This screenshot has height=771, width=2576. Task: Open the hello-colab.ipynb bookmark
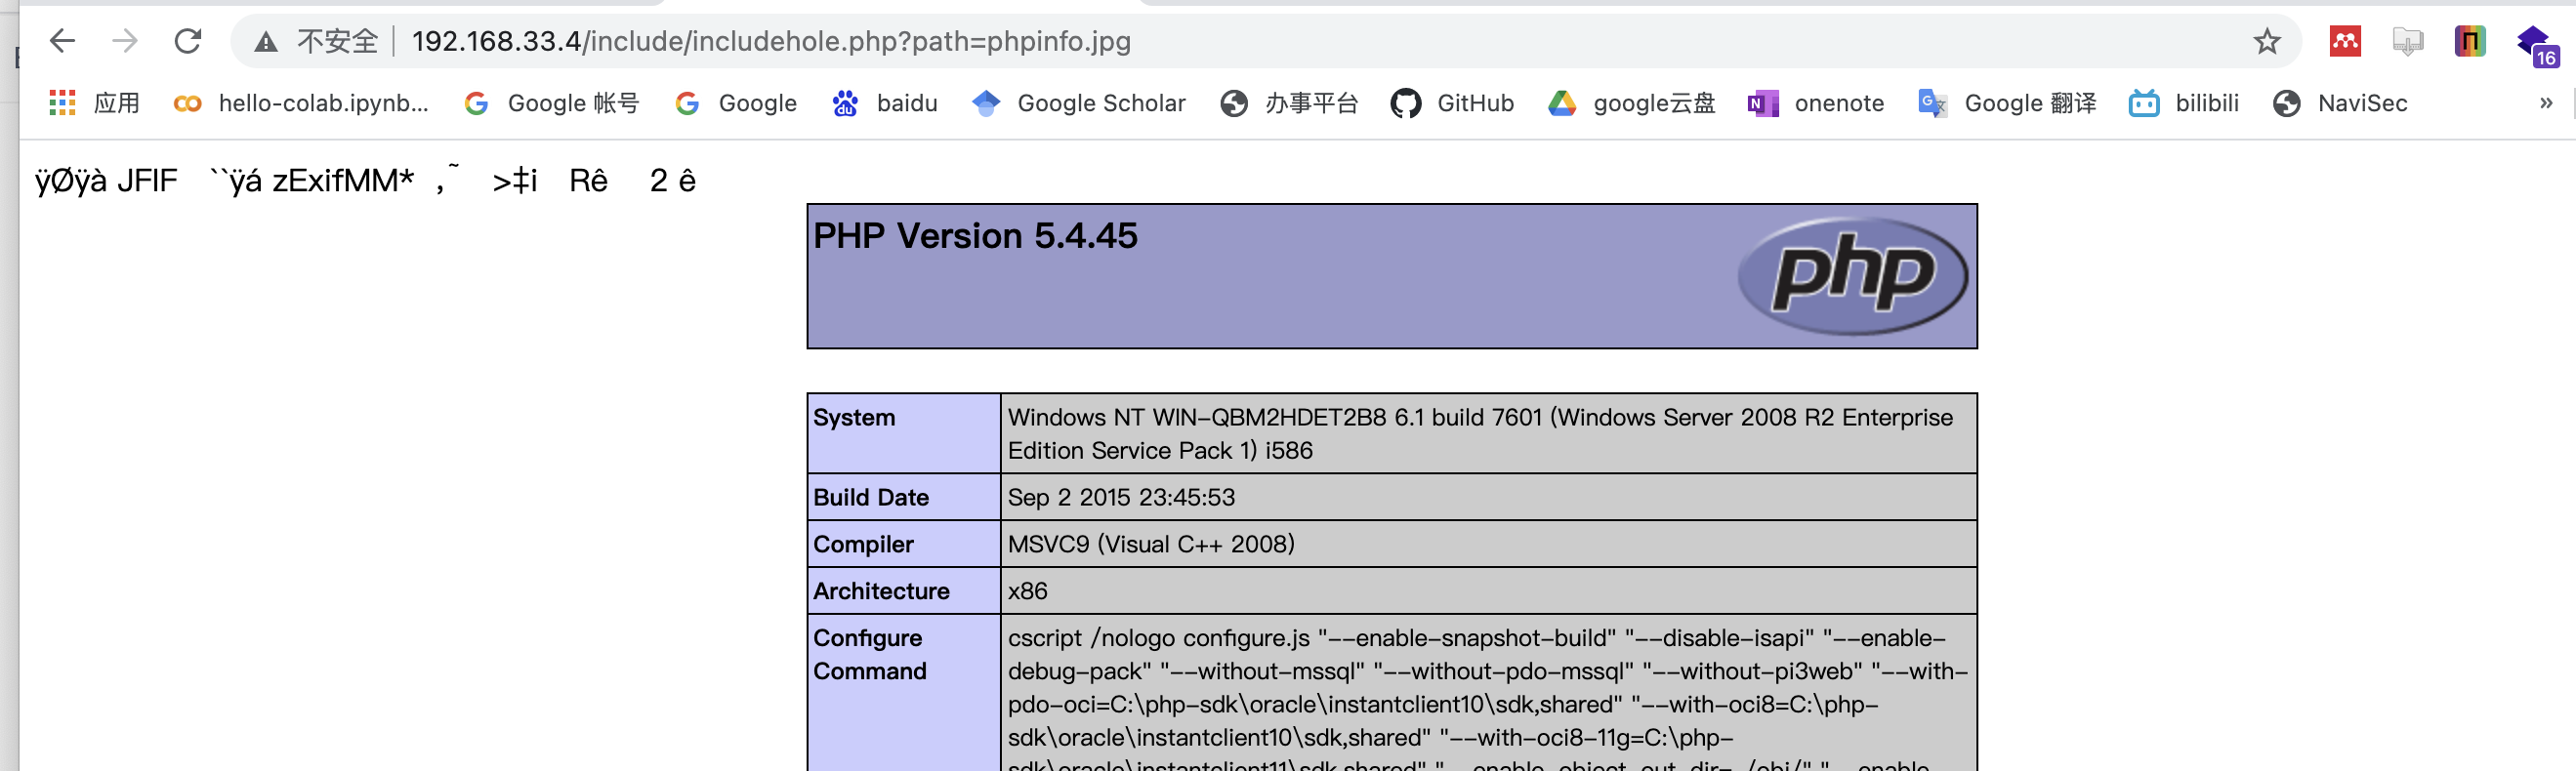tap(301, 103)
